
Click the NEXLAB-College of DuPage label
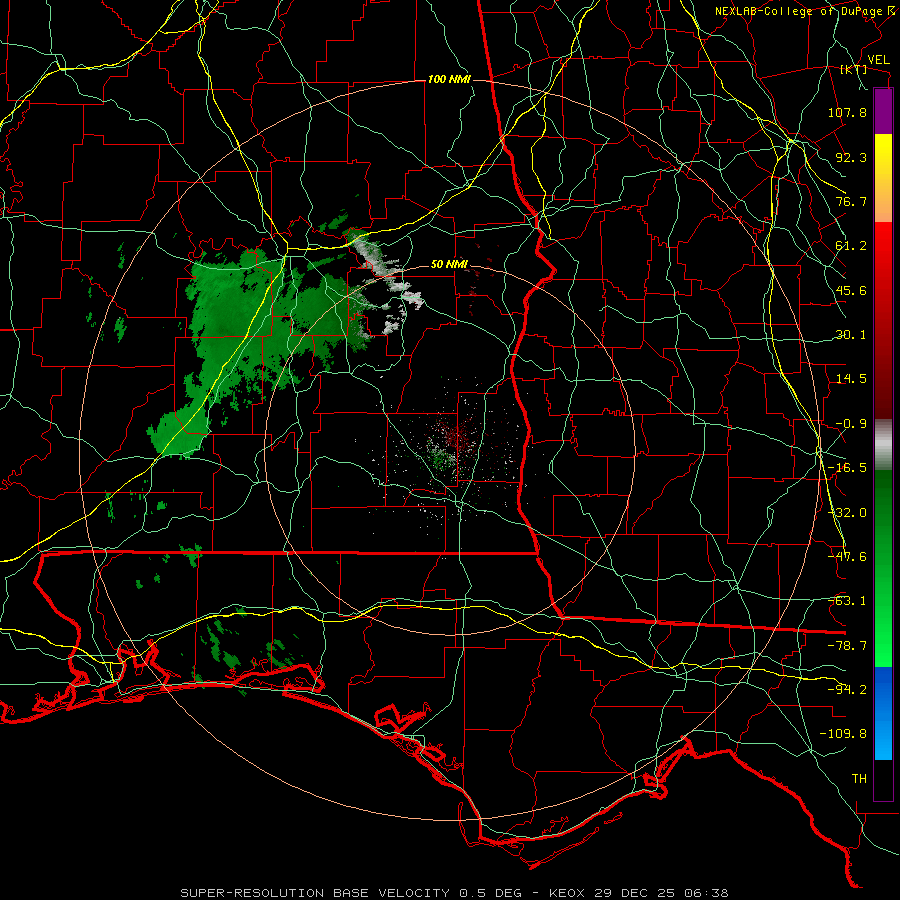pos(803,11)
